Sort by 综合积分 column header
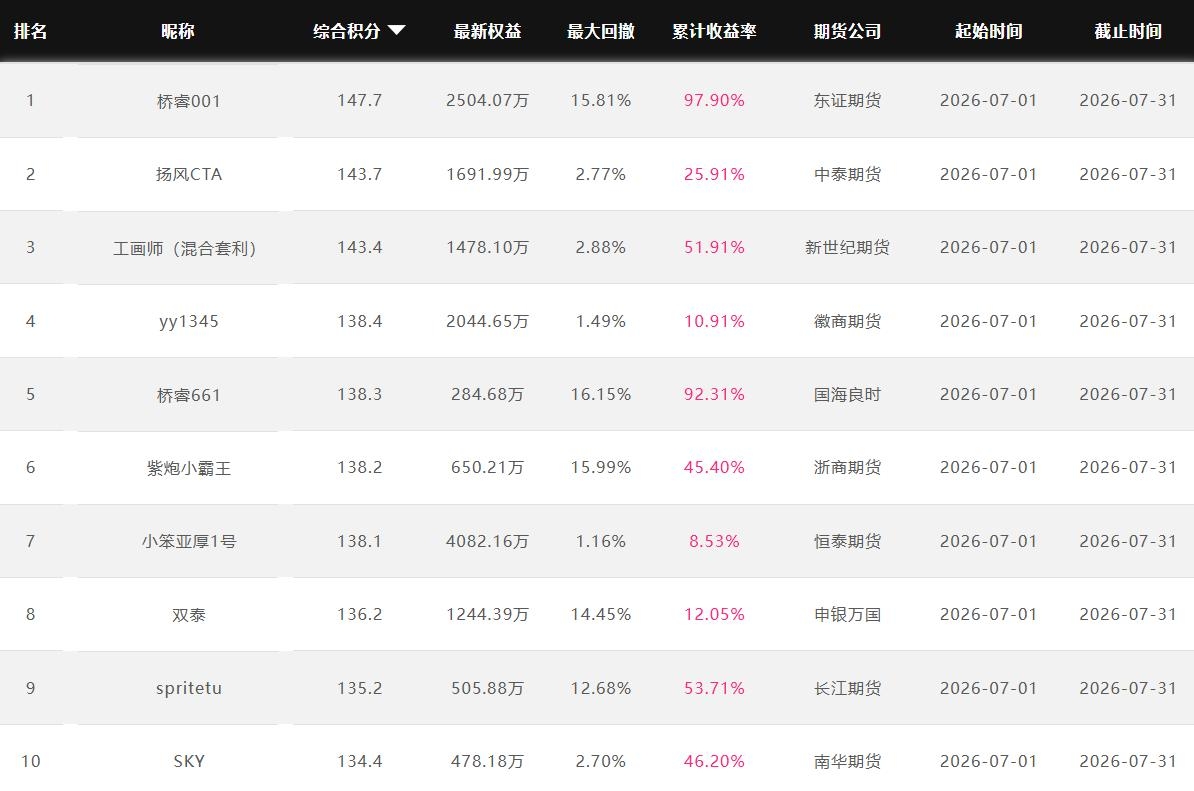The height and width of the screenshot is (791, 1194). tap(346, 31)
